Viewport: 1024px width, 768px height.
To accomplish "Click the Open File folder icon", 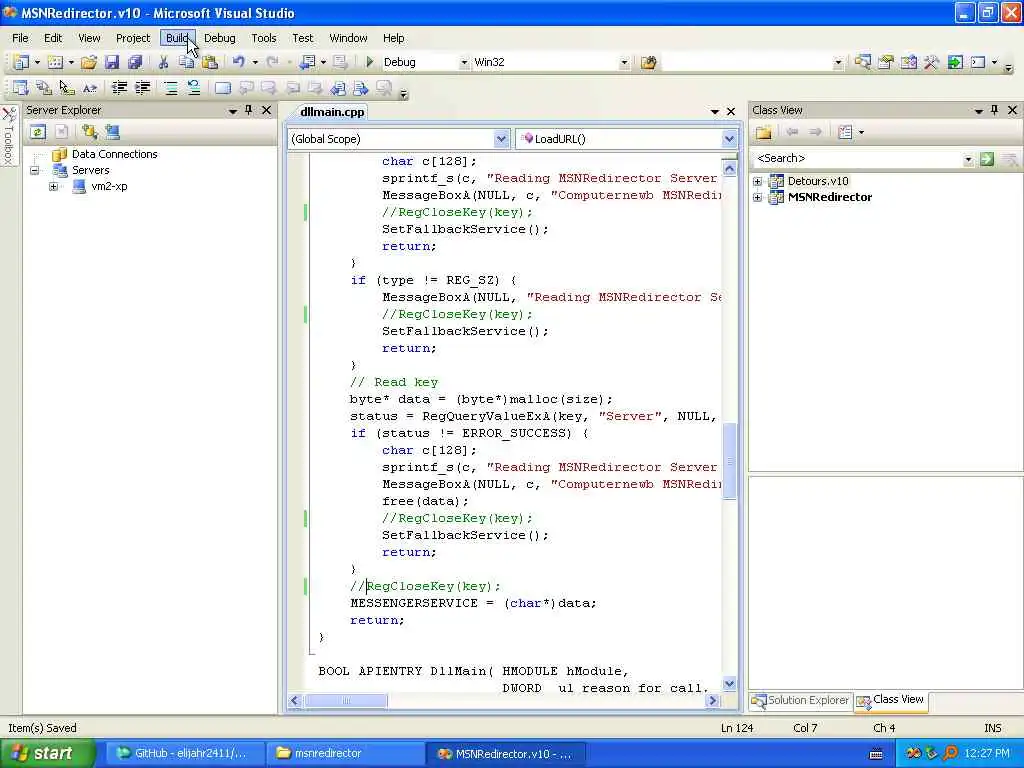I will point(89,62).
